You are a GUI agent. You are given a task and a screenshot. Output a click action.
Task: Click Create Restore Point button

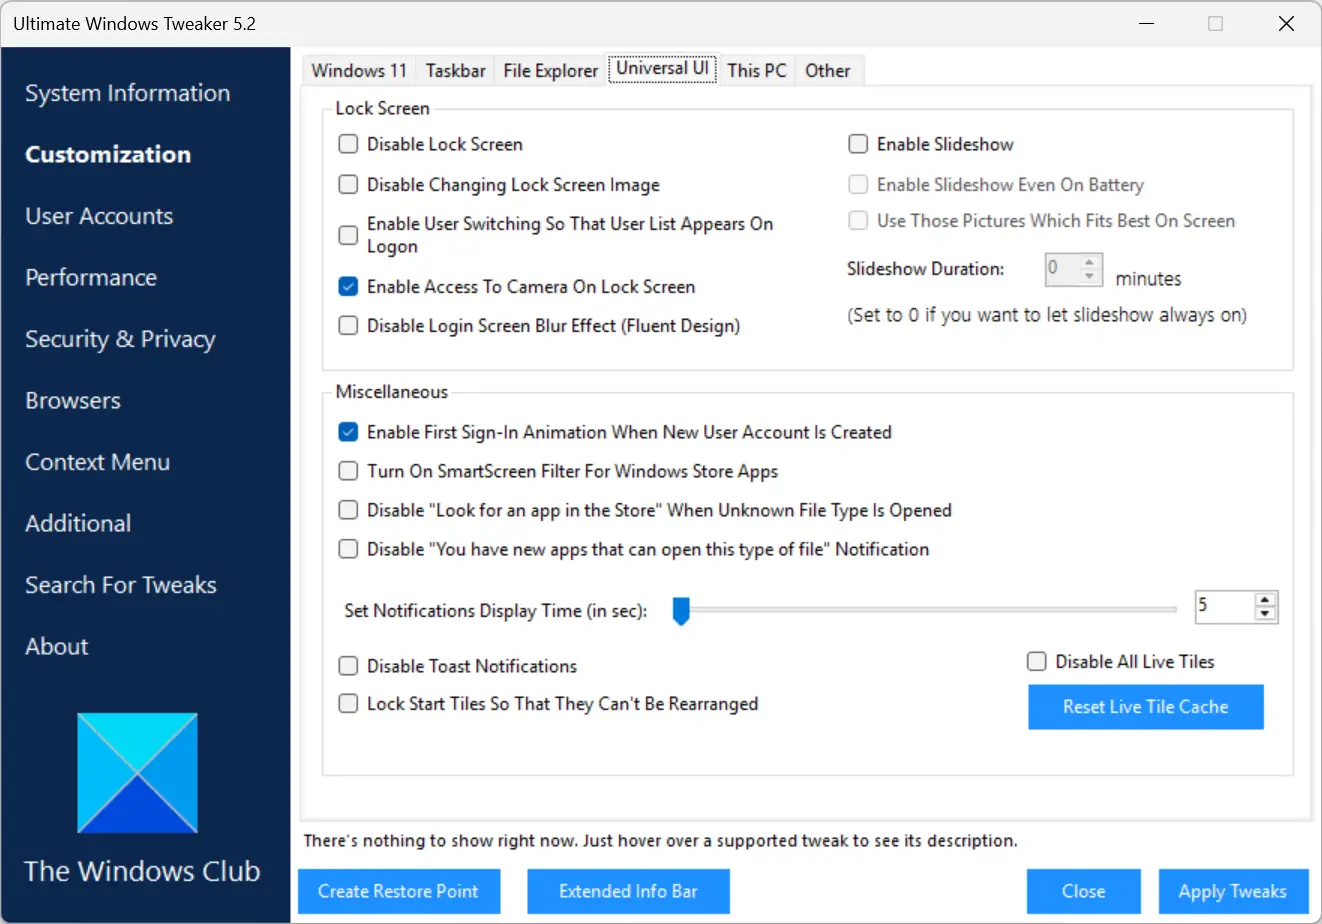point(399,891)
